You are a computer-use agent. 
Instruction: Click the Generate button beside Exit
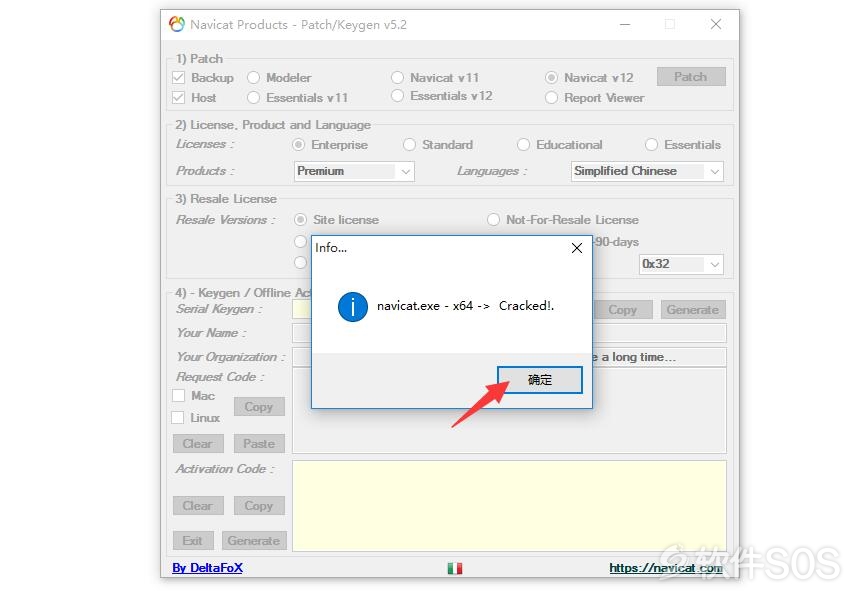tap(254, 541)
